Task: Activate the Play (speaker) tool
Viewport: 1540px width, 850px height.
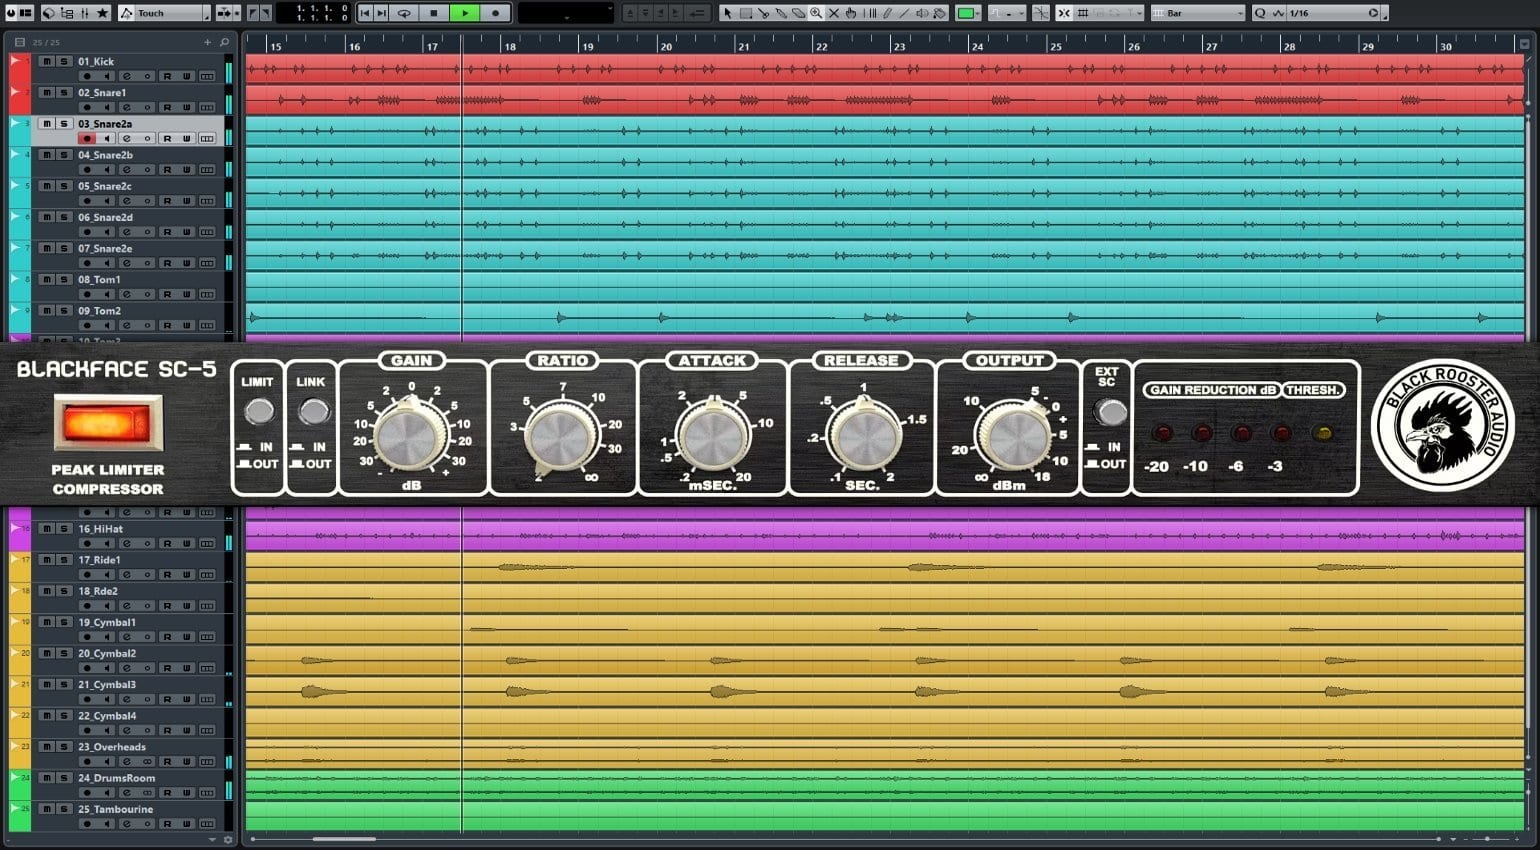Action: (921, 13)
